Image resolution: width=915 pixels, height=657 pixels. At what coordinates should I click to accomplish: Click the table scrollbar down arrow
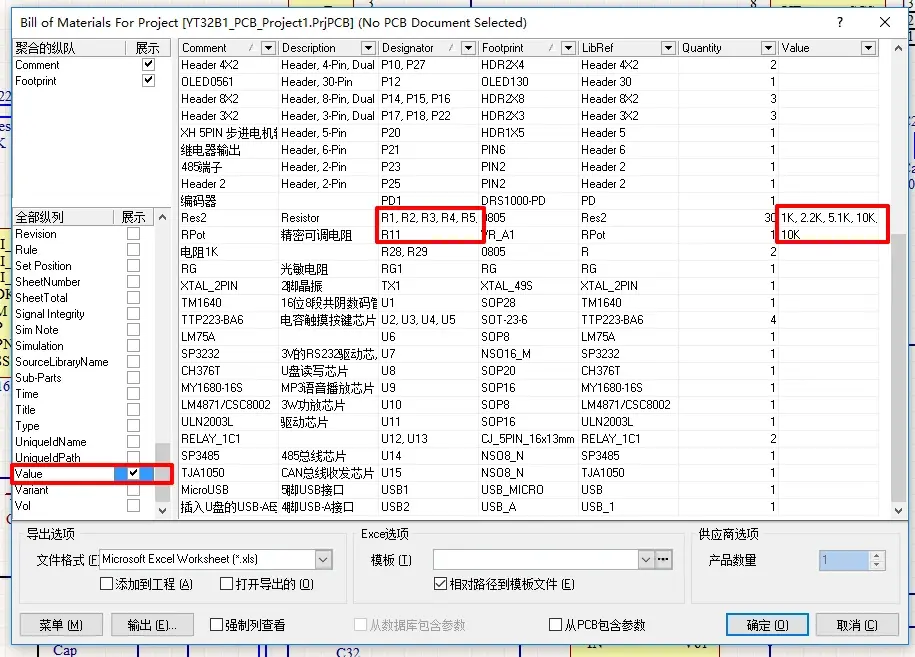(x=898, y=510)
